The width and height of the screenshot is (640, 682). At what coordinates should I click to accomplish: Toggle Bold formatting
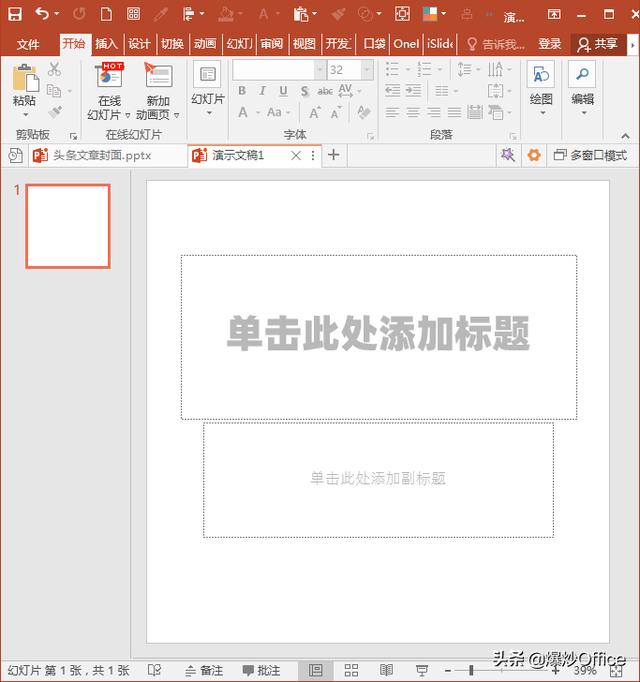pos(242,91)
